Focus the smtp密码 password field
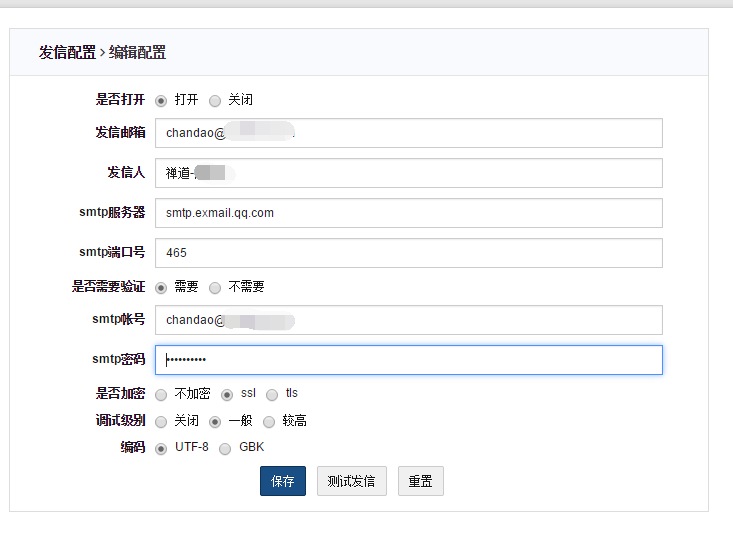This screenshot has height=535, width=733. [408, 360]
